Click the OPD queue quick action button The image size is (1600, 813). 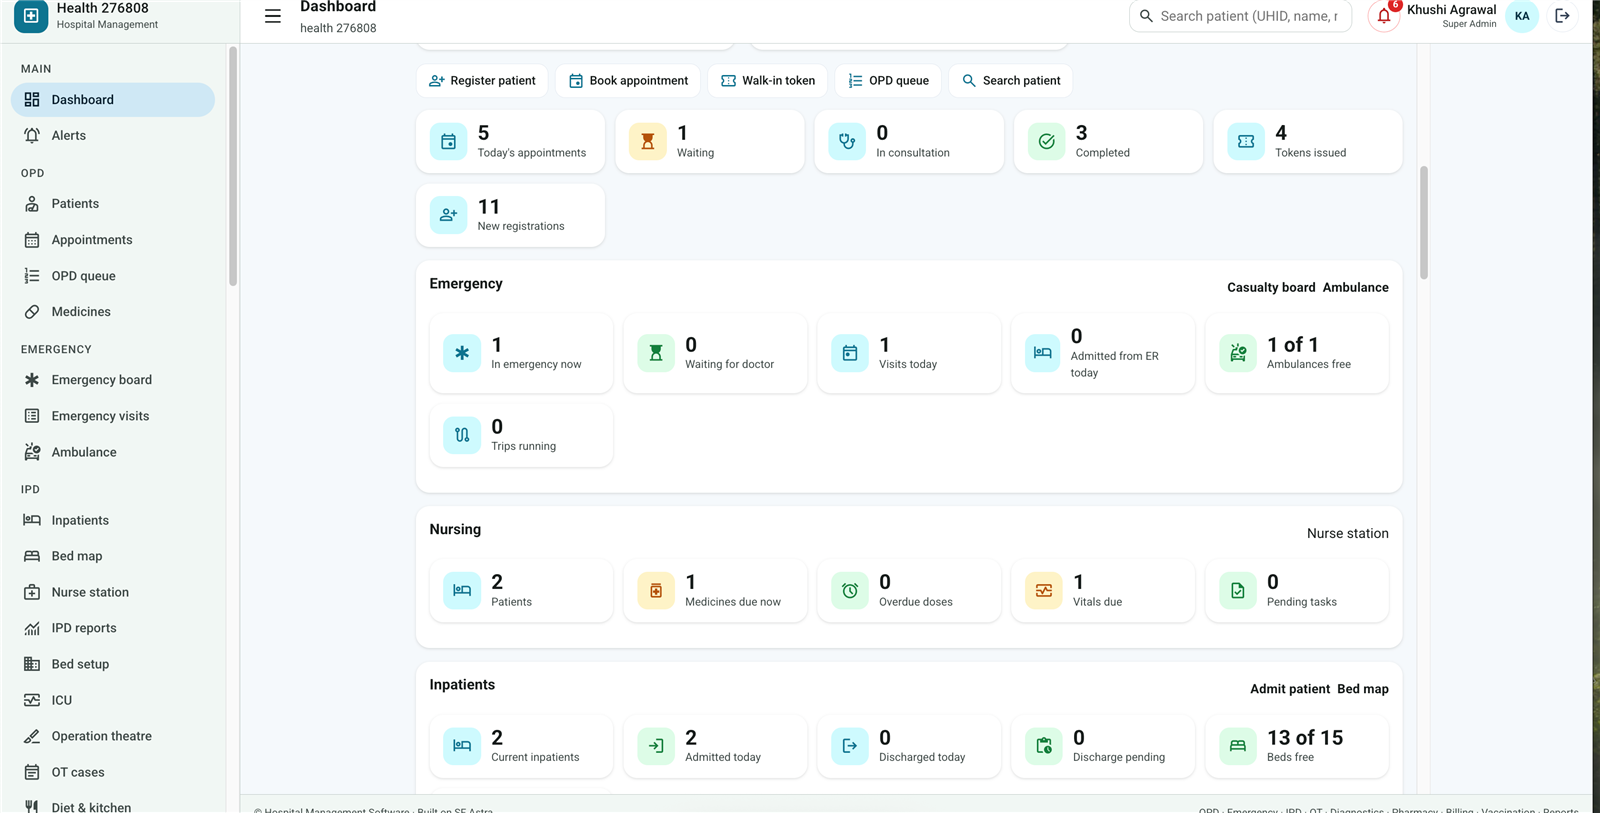(x=888, y=81)
